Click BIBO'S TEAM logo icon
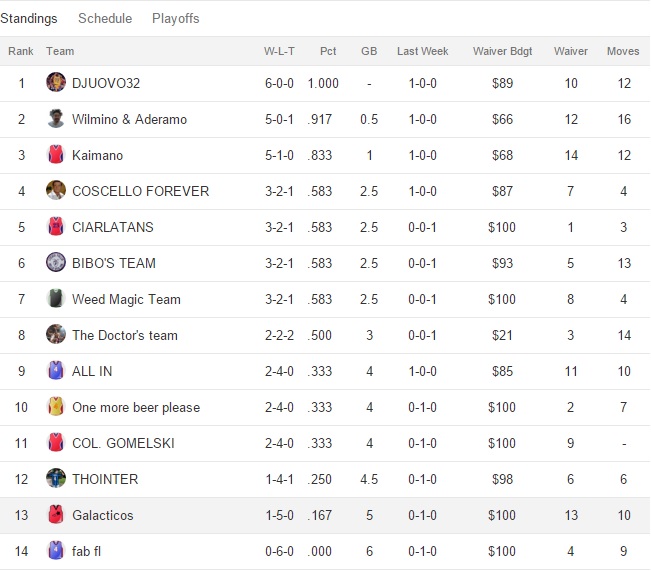Viewport: 651px width, 571px height. pos(56,263)
